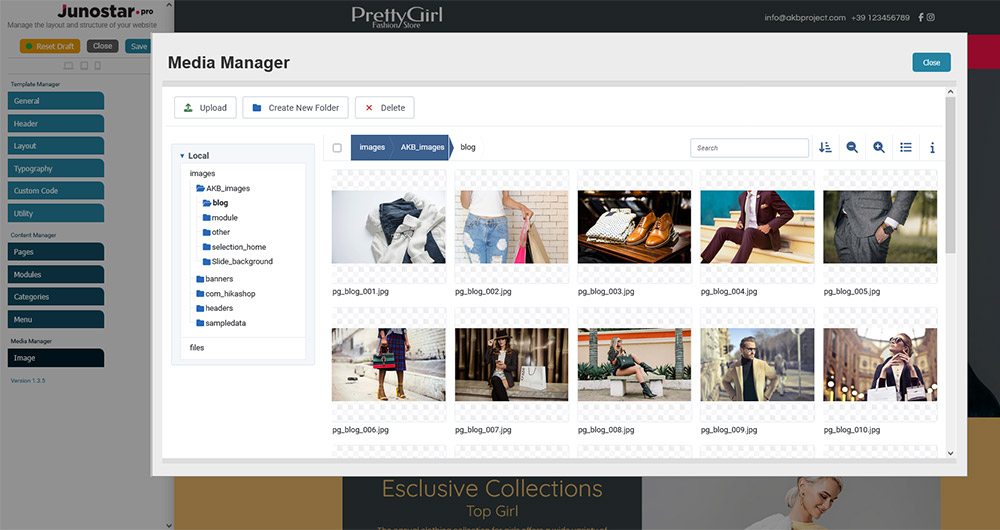Switch to list view icon
This screenshot has width=1000, height=530.
click(906, 147)
